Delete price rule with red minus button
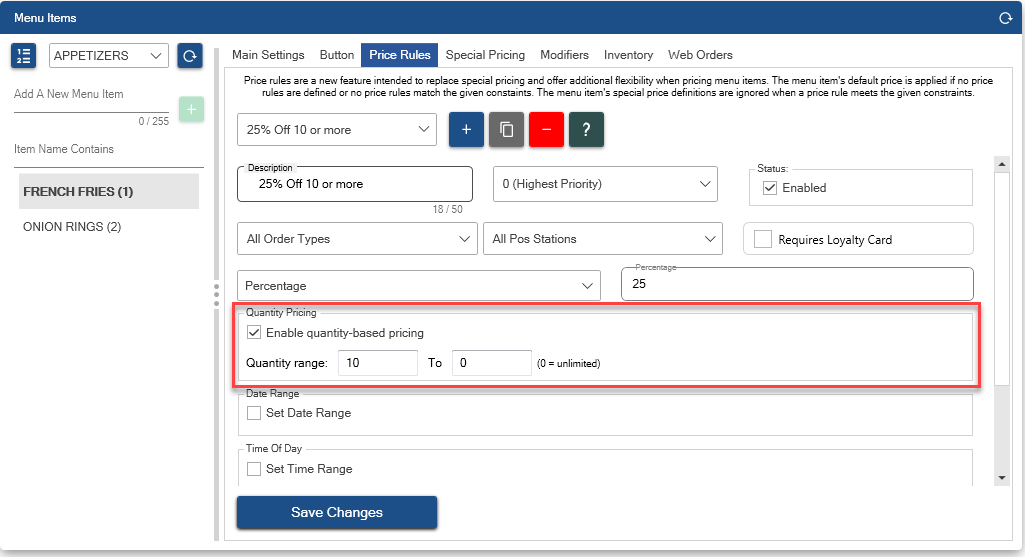 click(546, 130)
